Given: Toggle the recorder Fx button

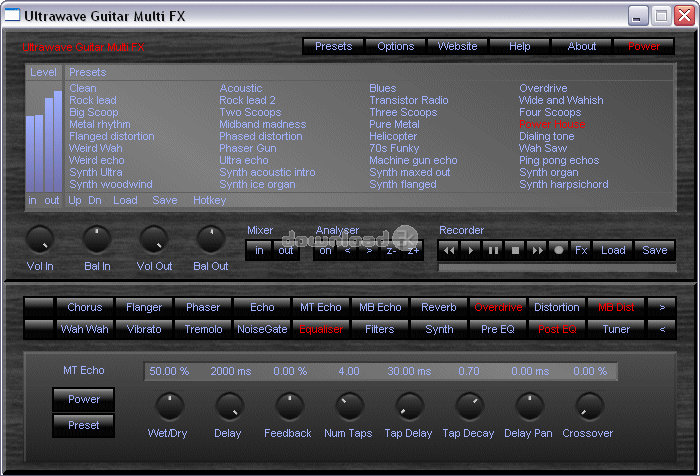Looking at the screenshot, I should pos(581,251).
